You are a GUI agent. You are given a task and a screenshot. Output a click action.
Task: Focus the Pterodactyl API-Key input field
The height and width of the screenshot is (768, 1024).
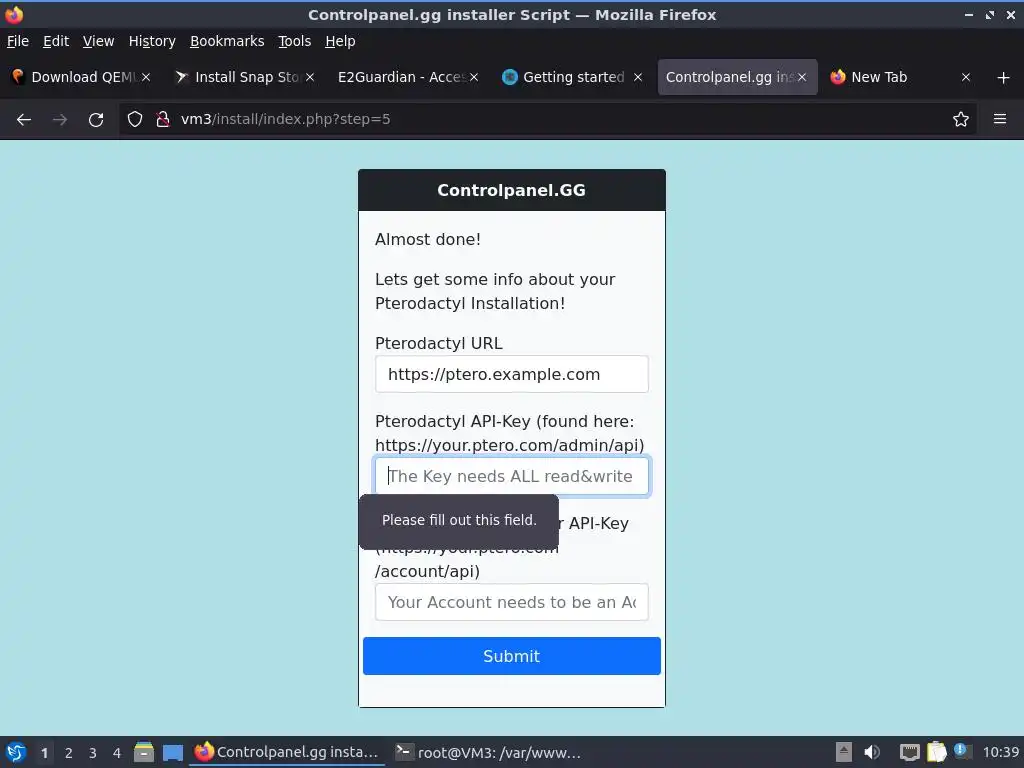511,476
